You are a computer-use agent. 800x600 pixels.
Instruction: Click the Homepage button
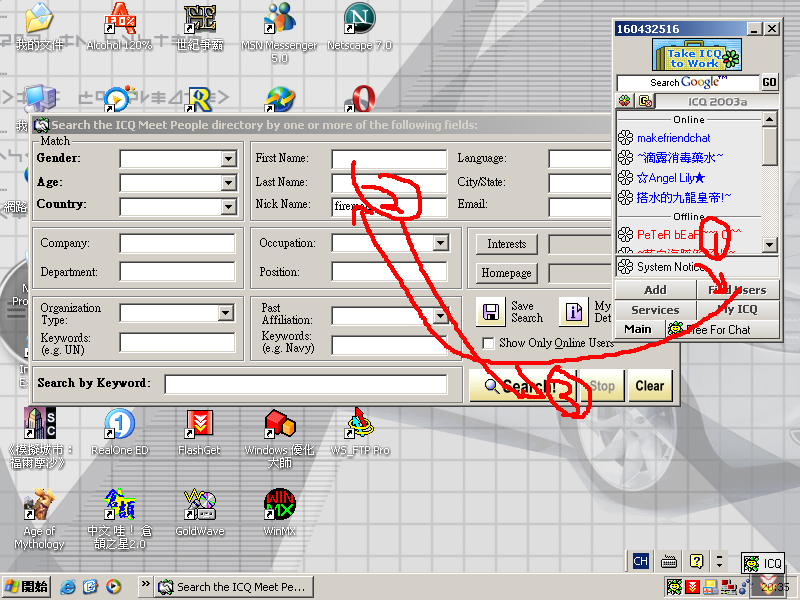point(507,273)
